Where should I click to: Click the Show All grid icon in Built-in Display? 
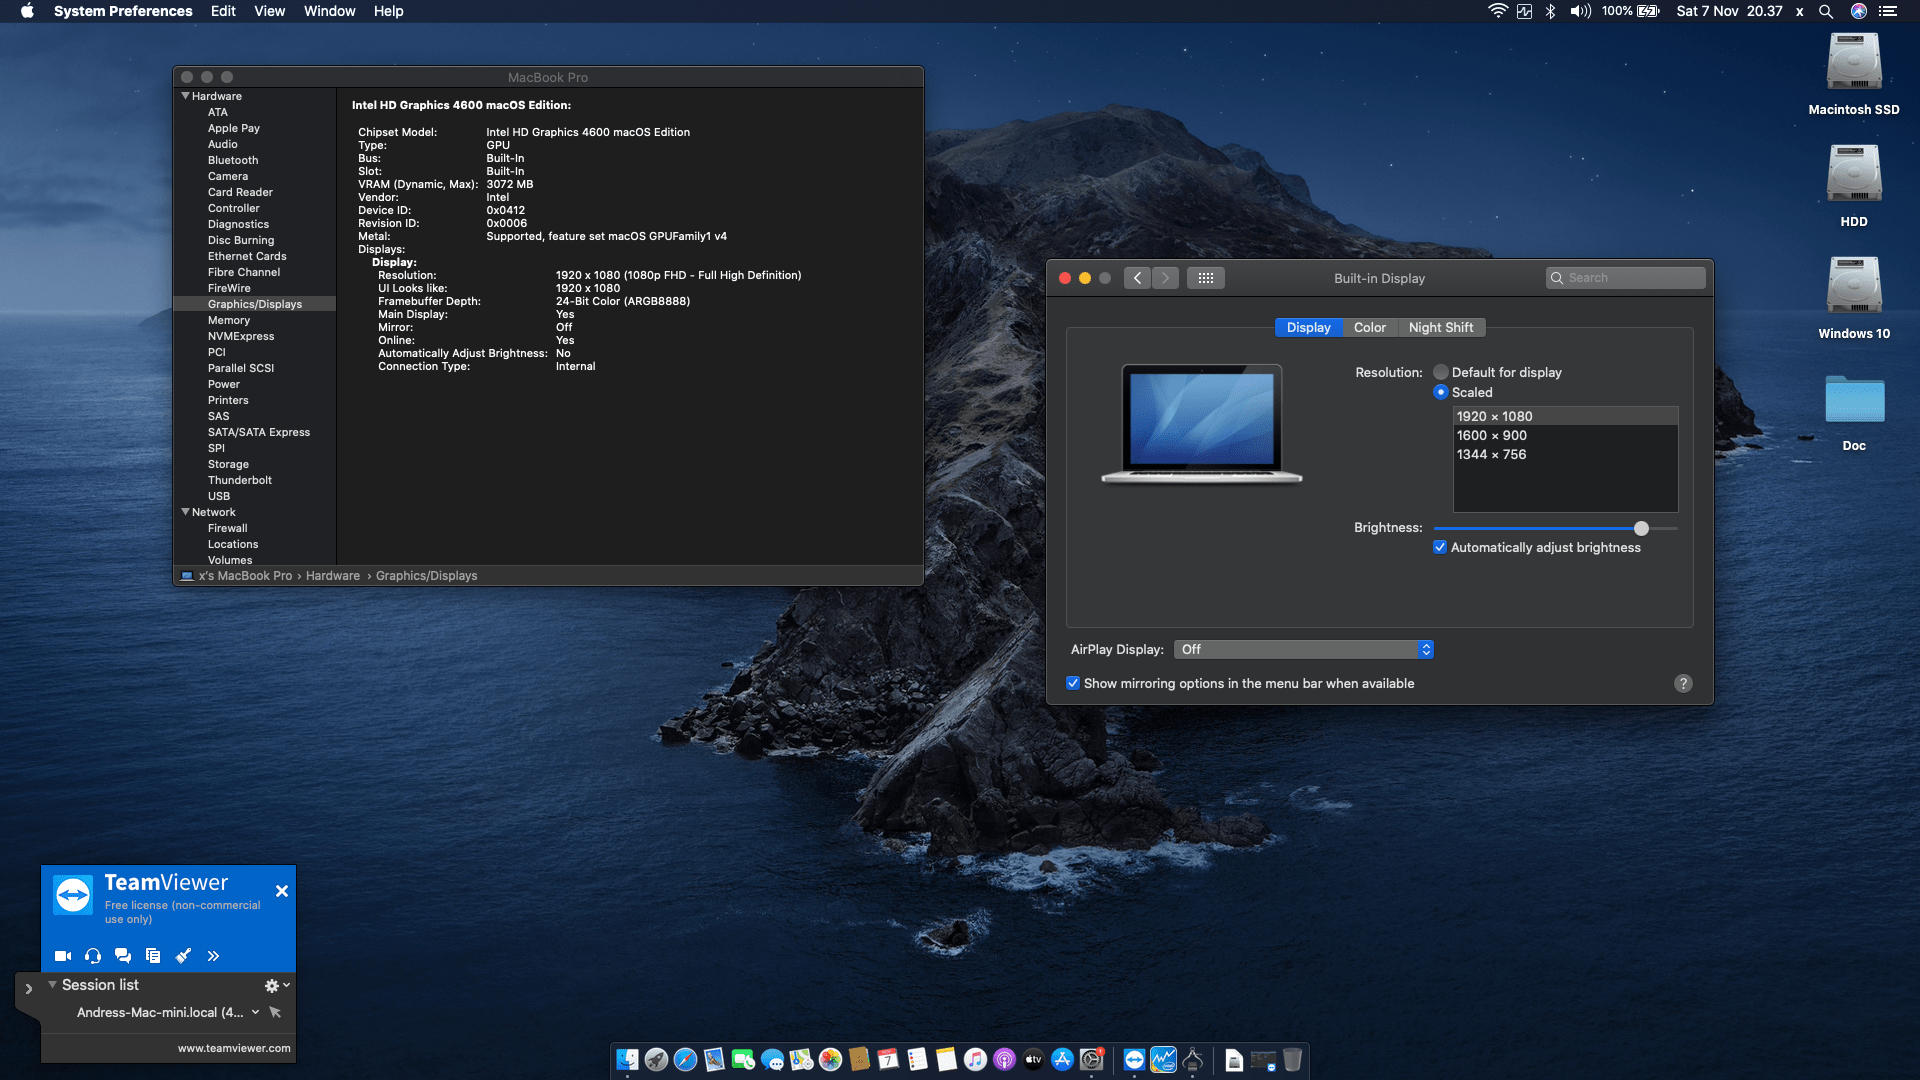(x=1206, y=278)
